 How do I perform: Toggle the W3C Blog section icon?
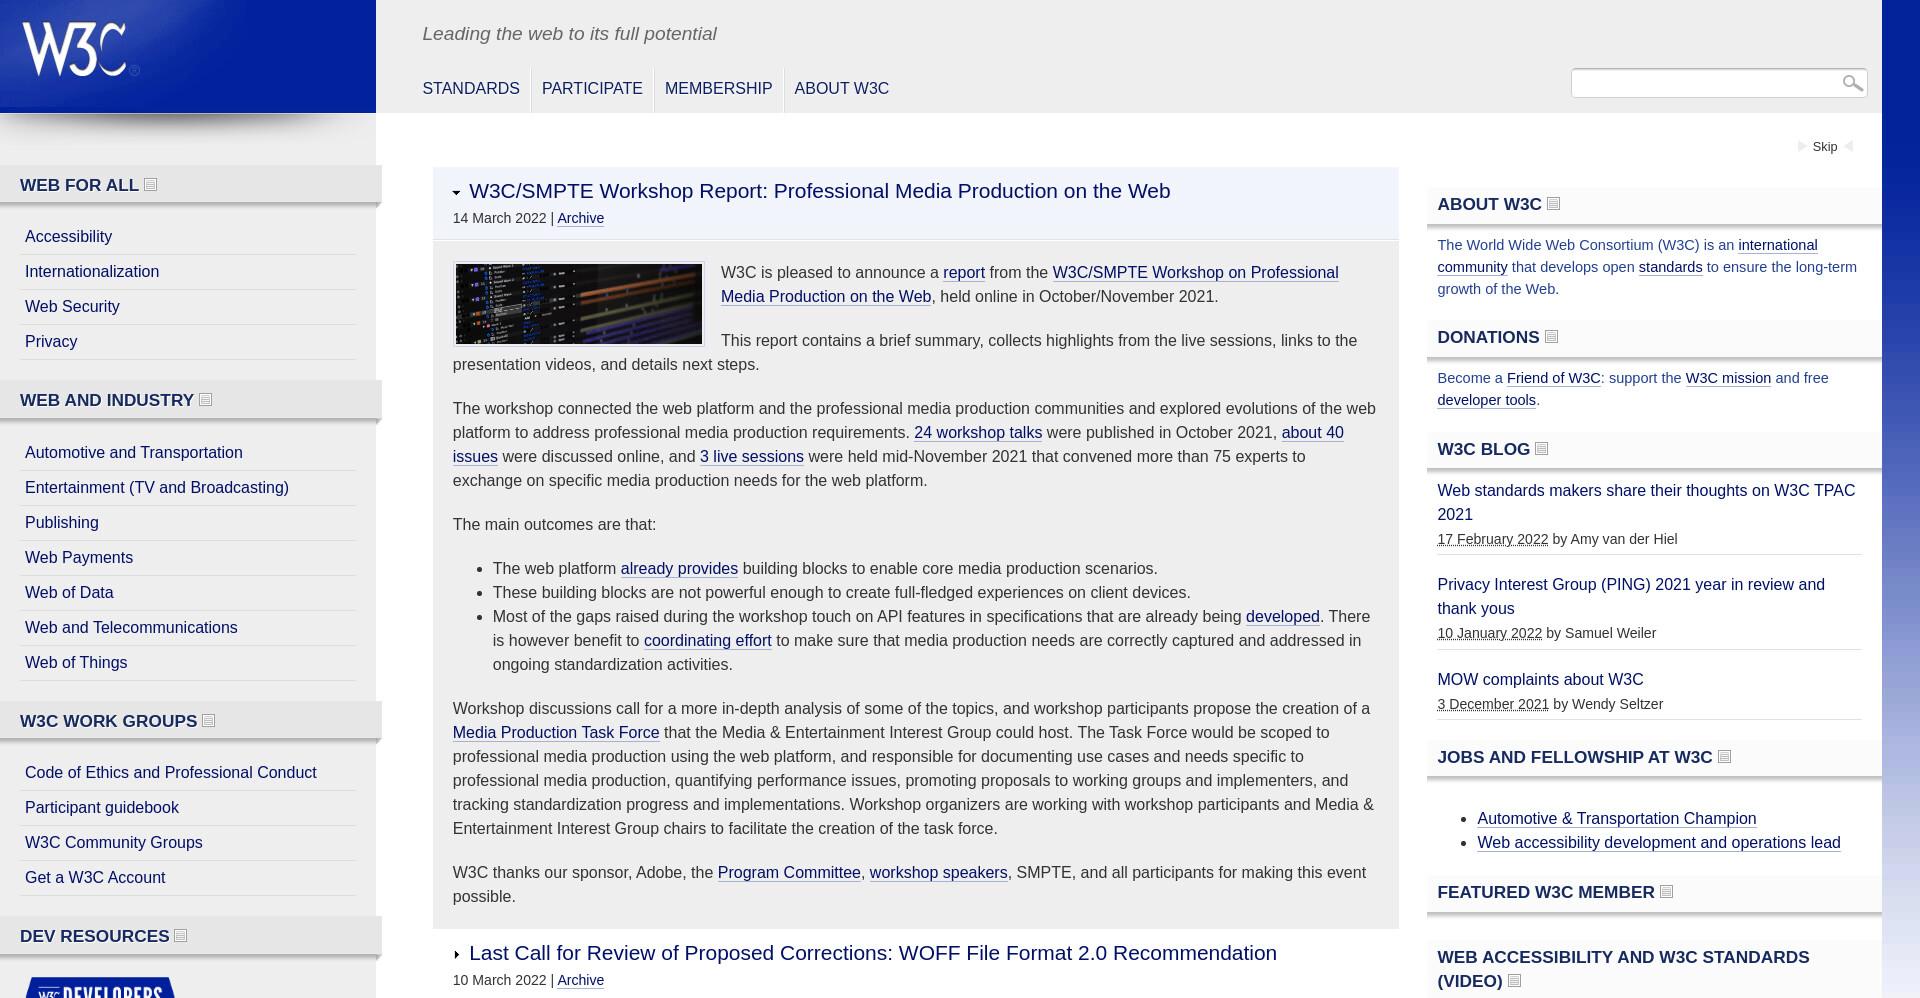[x=1542, y=449]
